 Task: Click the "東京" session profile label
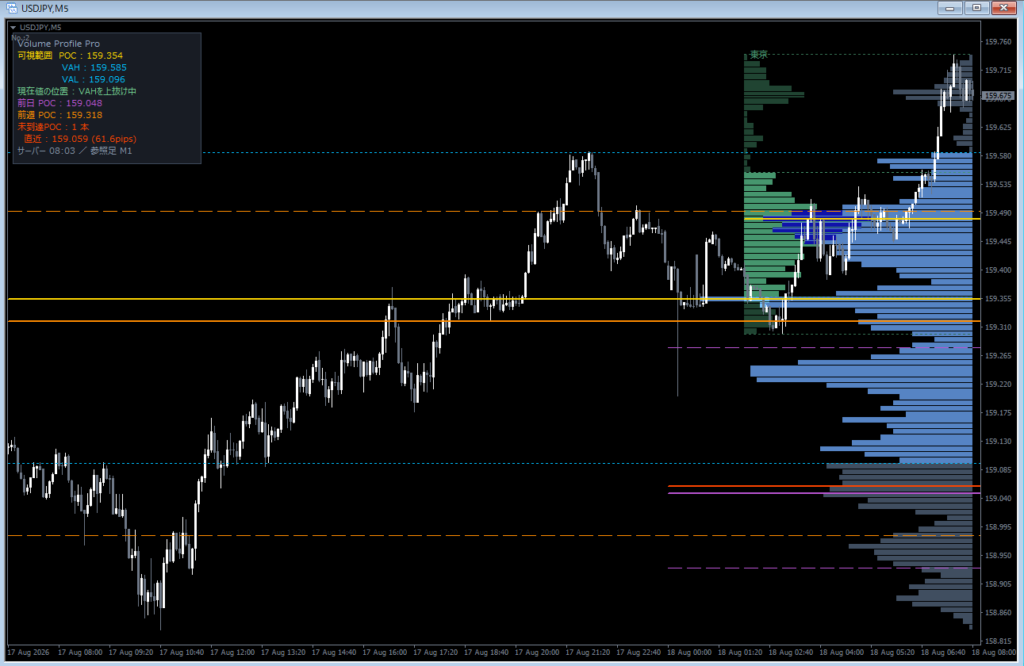(x=758, y=55)
